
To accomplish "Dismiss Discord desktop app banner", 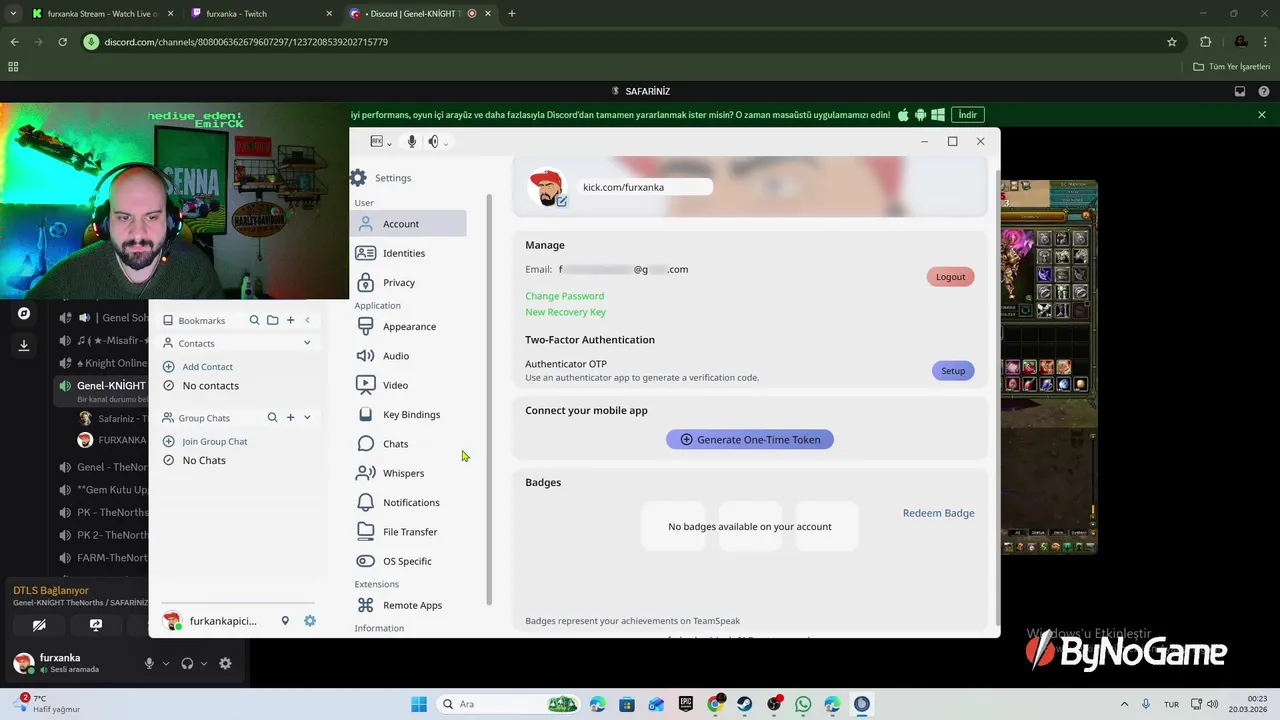I will 1262,115.
